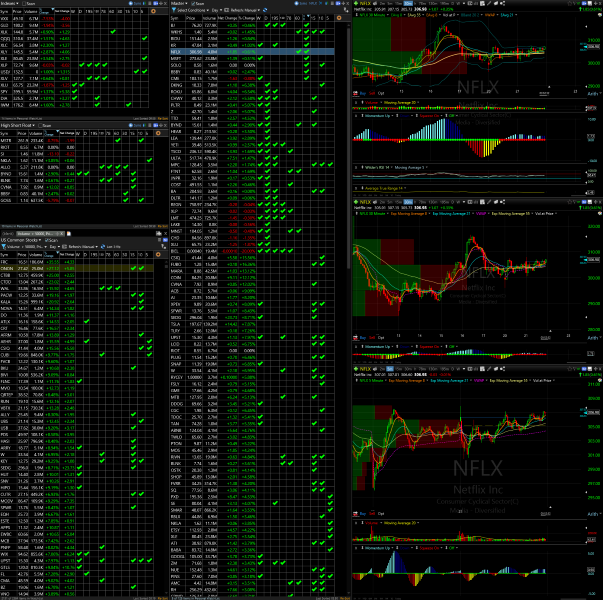Click the filter funnel icon in Master panel
This screenshot has width=603, height=600.
tap(173, 10)
